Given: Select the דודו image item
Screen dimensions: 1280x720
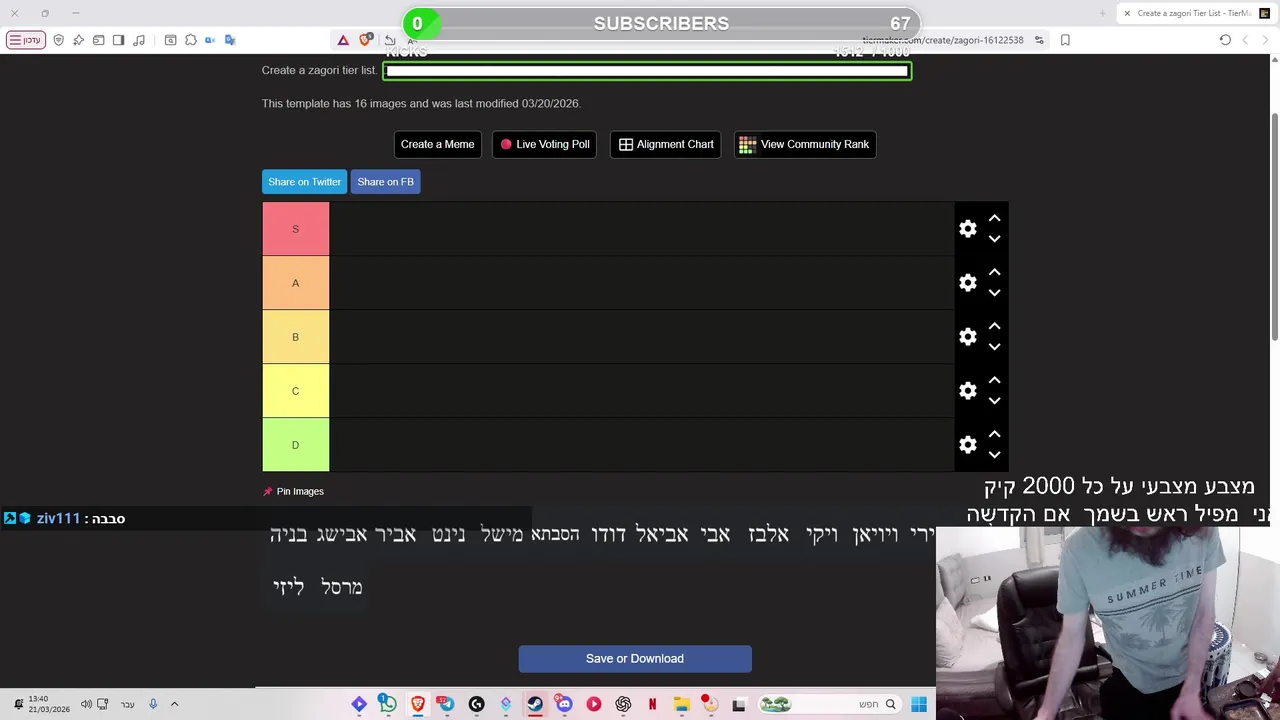Looking at the screenshot, I should point(608,535).
